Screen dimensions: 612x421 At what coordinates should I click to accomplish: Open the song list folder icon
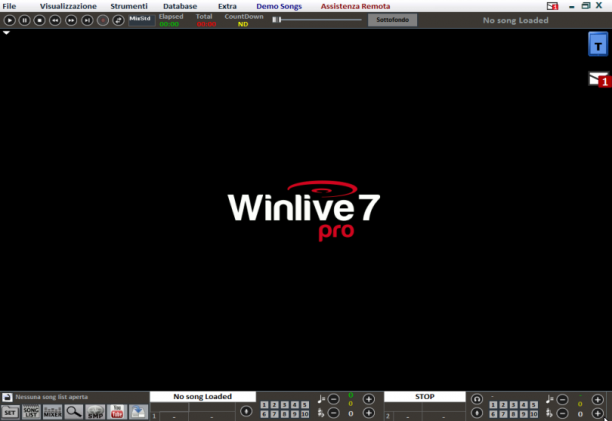7,397
